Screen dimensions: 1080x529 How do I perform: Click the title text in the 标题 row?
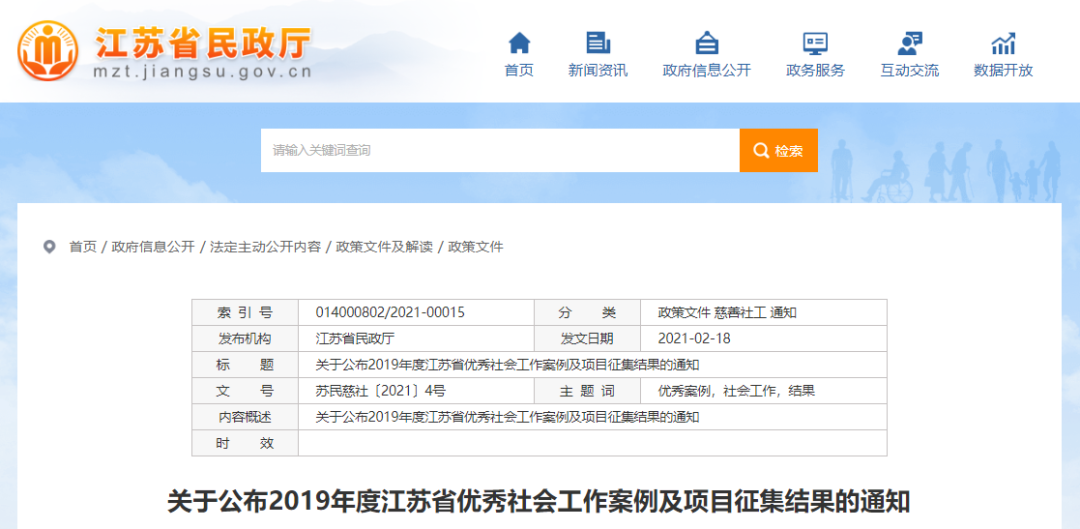tap(508, 365)
